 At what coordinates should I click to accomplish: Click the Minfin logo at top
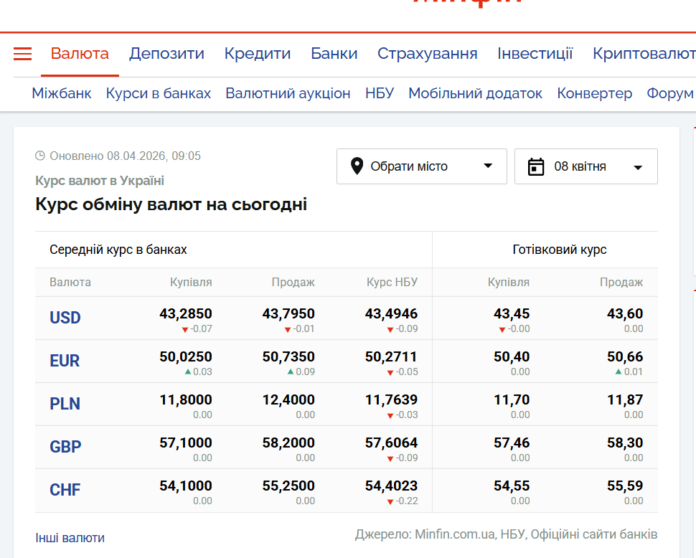467,4
